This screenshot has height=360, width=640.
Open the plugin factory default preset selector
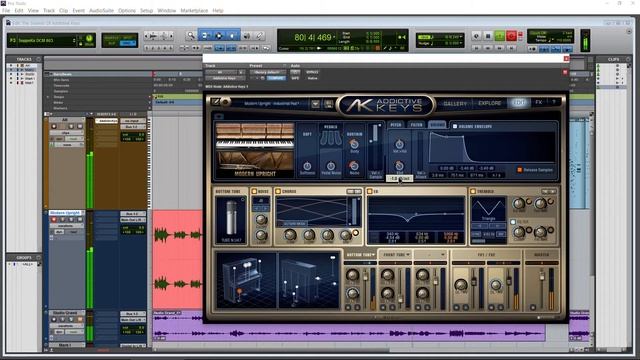267,72
